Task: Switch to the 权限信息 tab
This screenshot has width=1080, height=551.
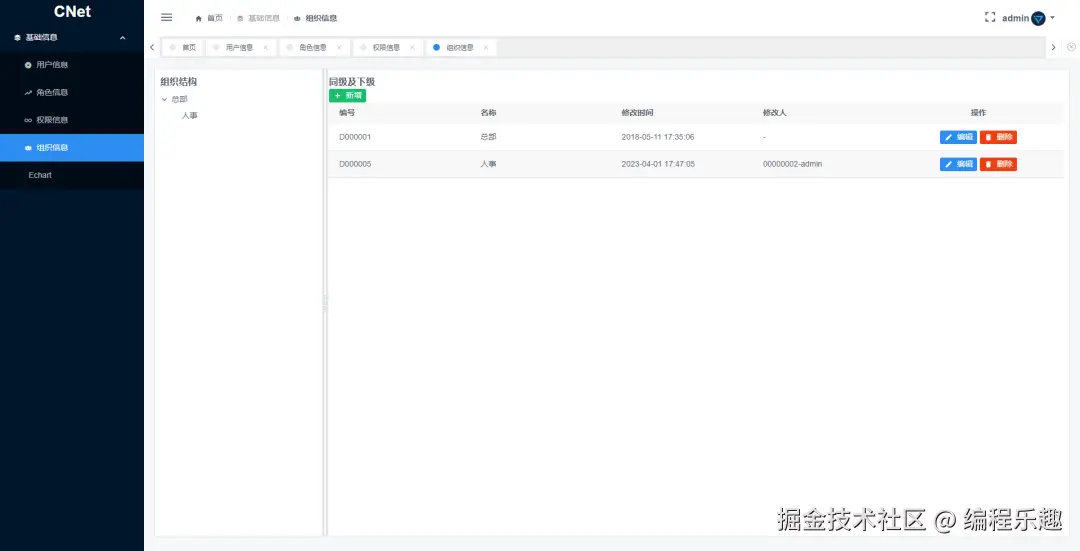Action: pyautogui.click(x=386, y=48)
